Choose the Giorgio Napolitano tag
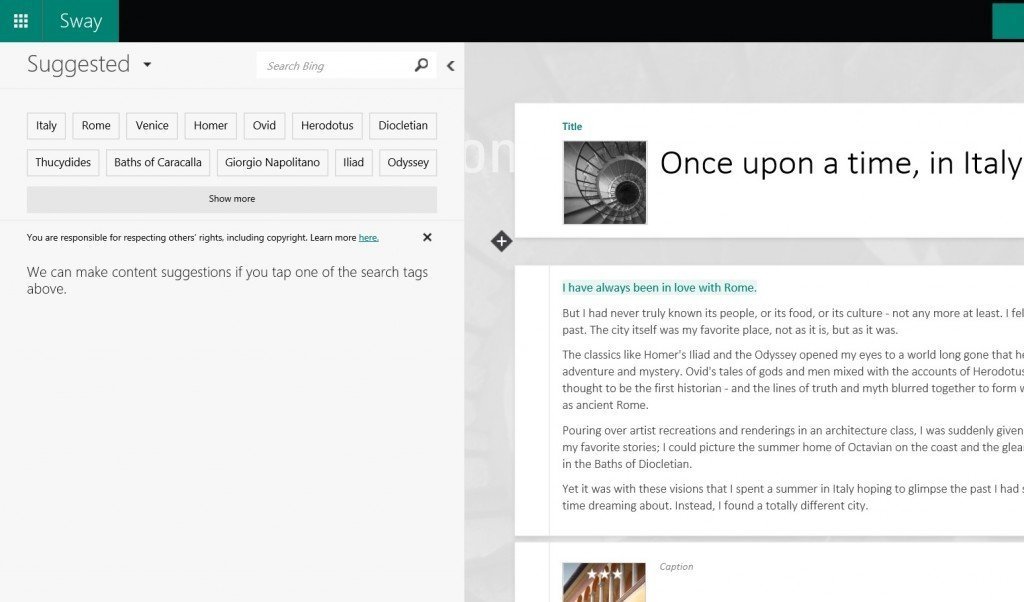 [272, 163]
